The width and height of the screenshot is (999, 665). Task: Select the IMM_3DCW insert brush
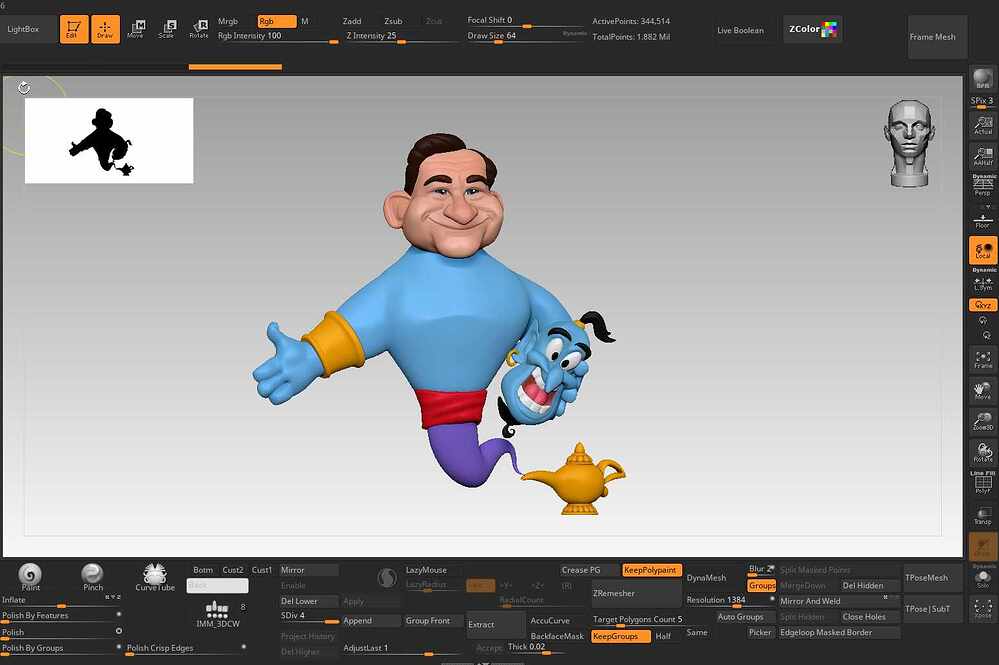tap(217, 615)
